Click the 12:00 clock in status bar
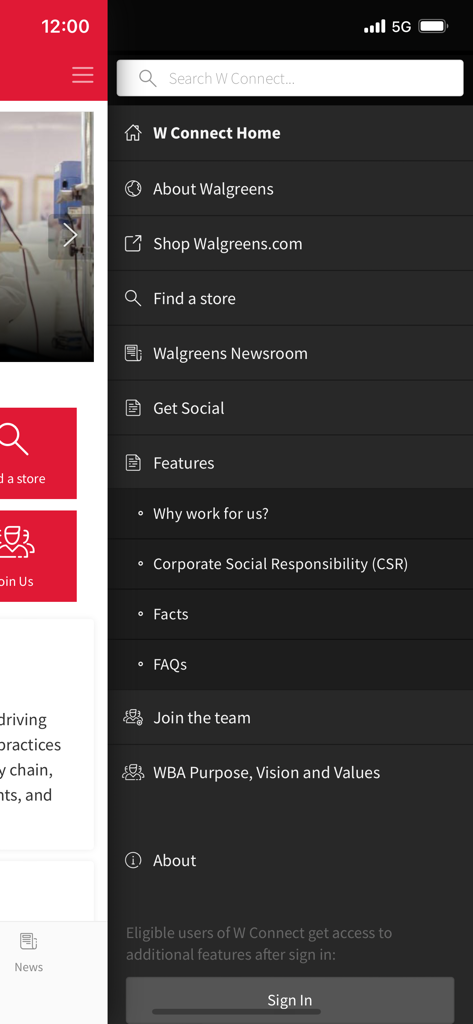 click(x=65, y=27)
